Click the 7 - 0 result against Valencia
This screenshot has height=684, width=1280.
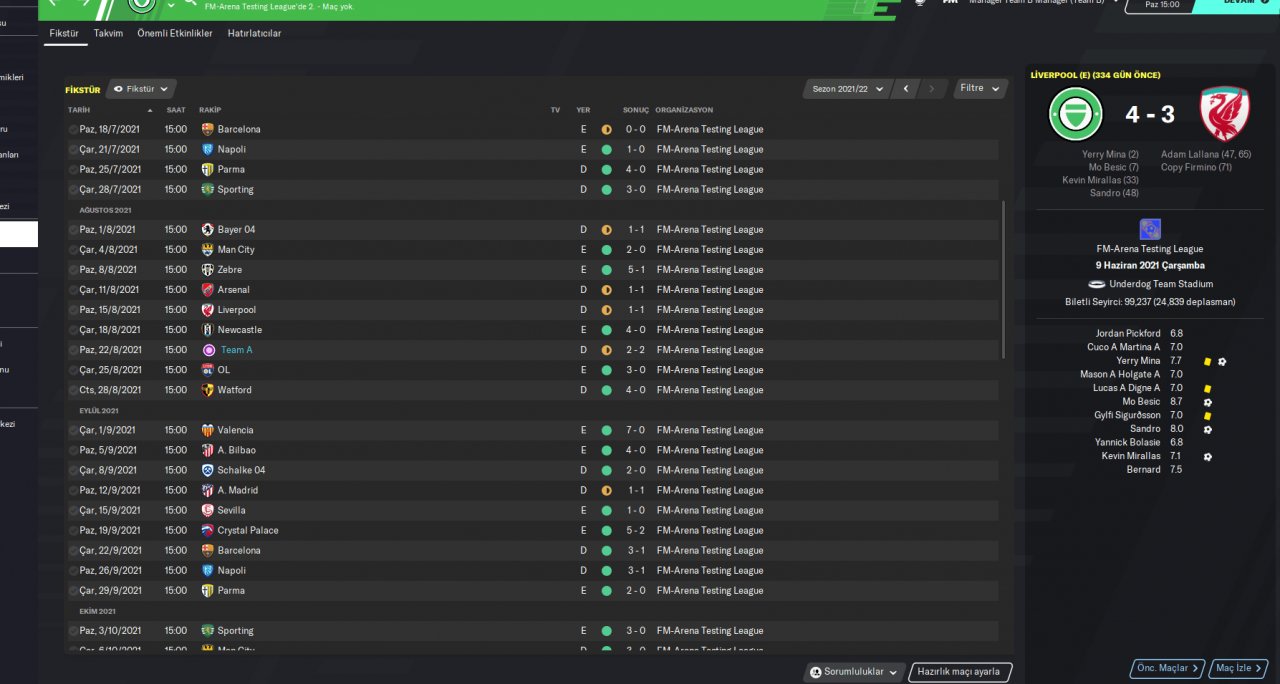tap(635, 430)
